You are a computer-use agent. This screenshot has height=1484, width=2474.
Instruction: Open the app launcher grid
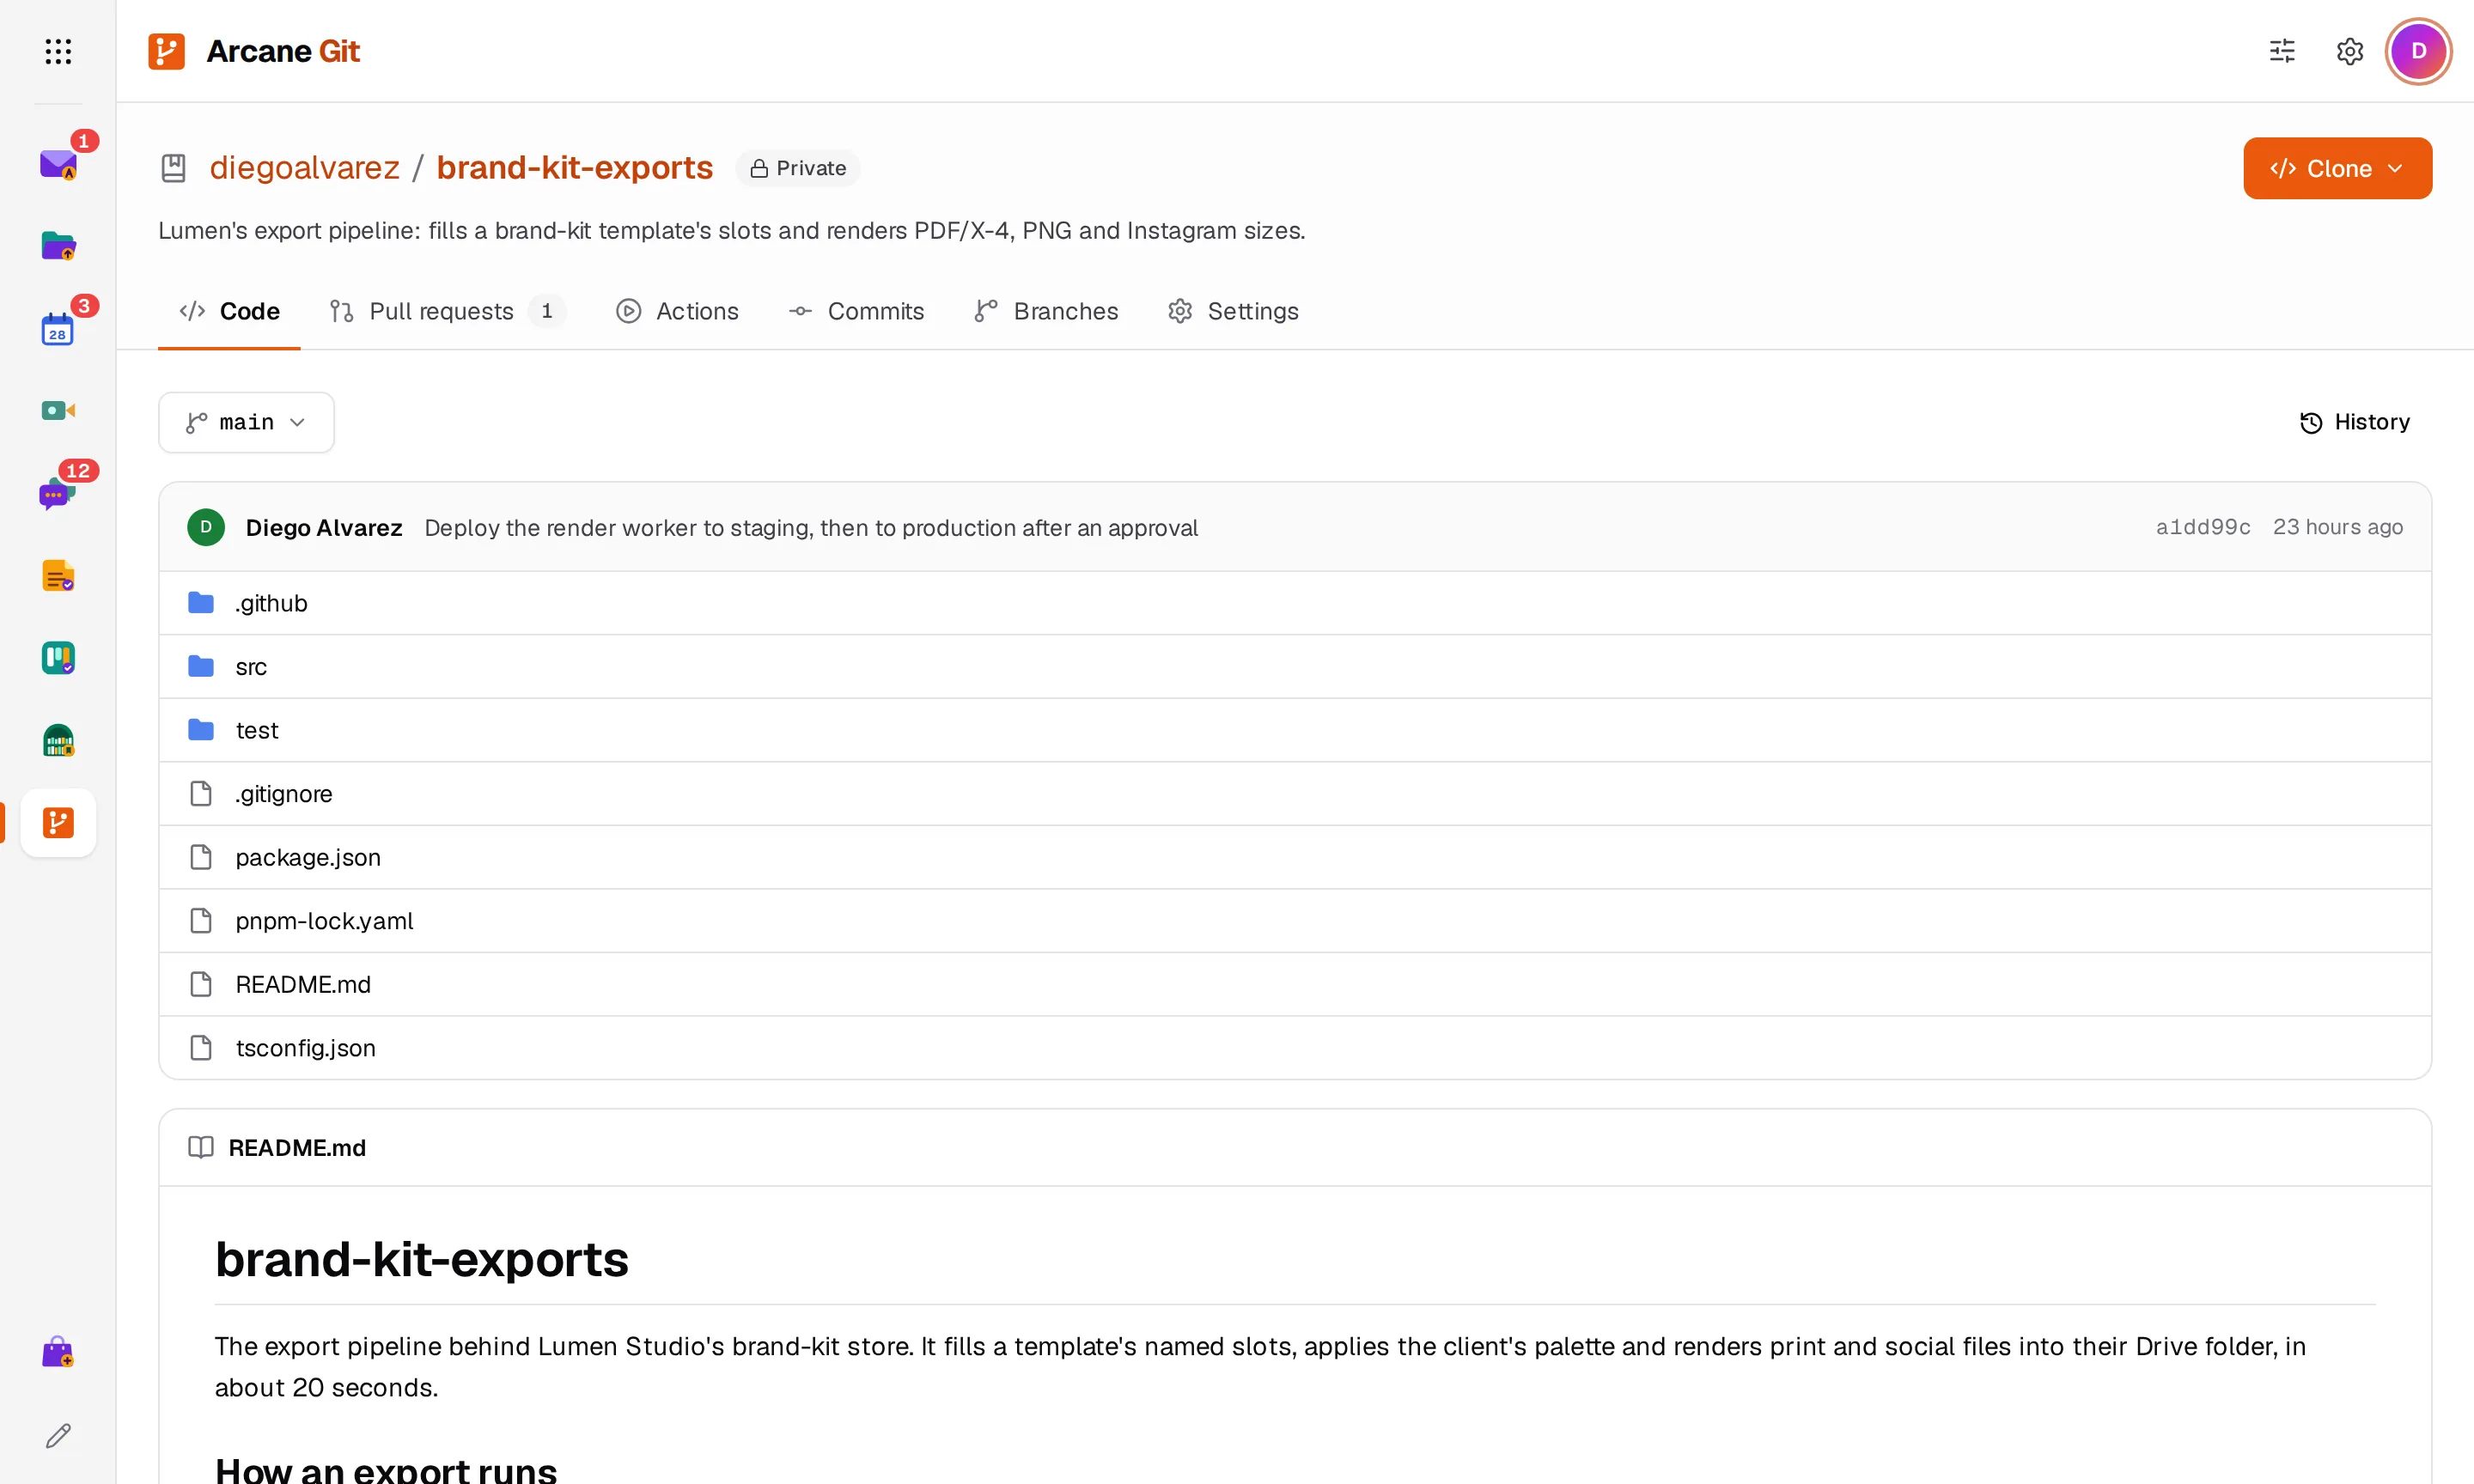[58, 51]
